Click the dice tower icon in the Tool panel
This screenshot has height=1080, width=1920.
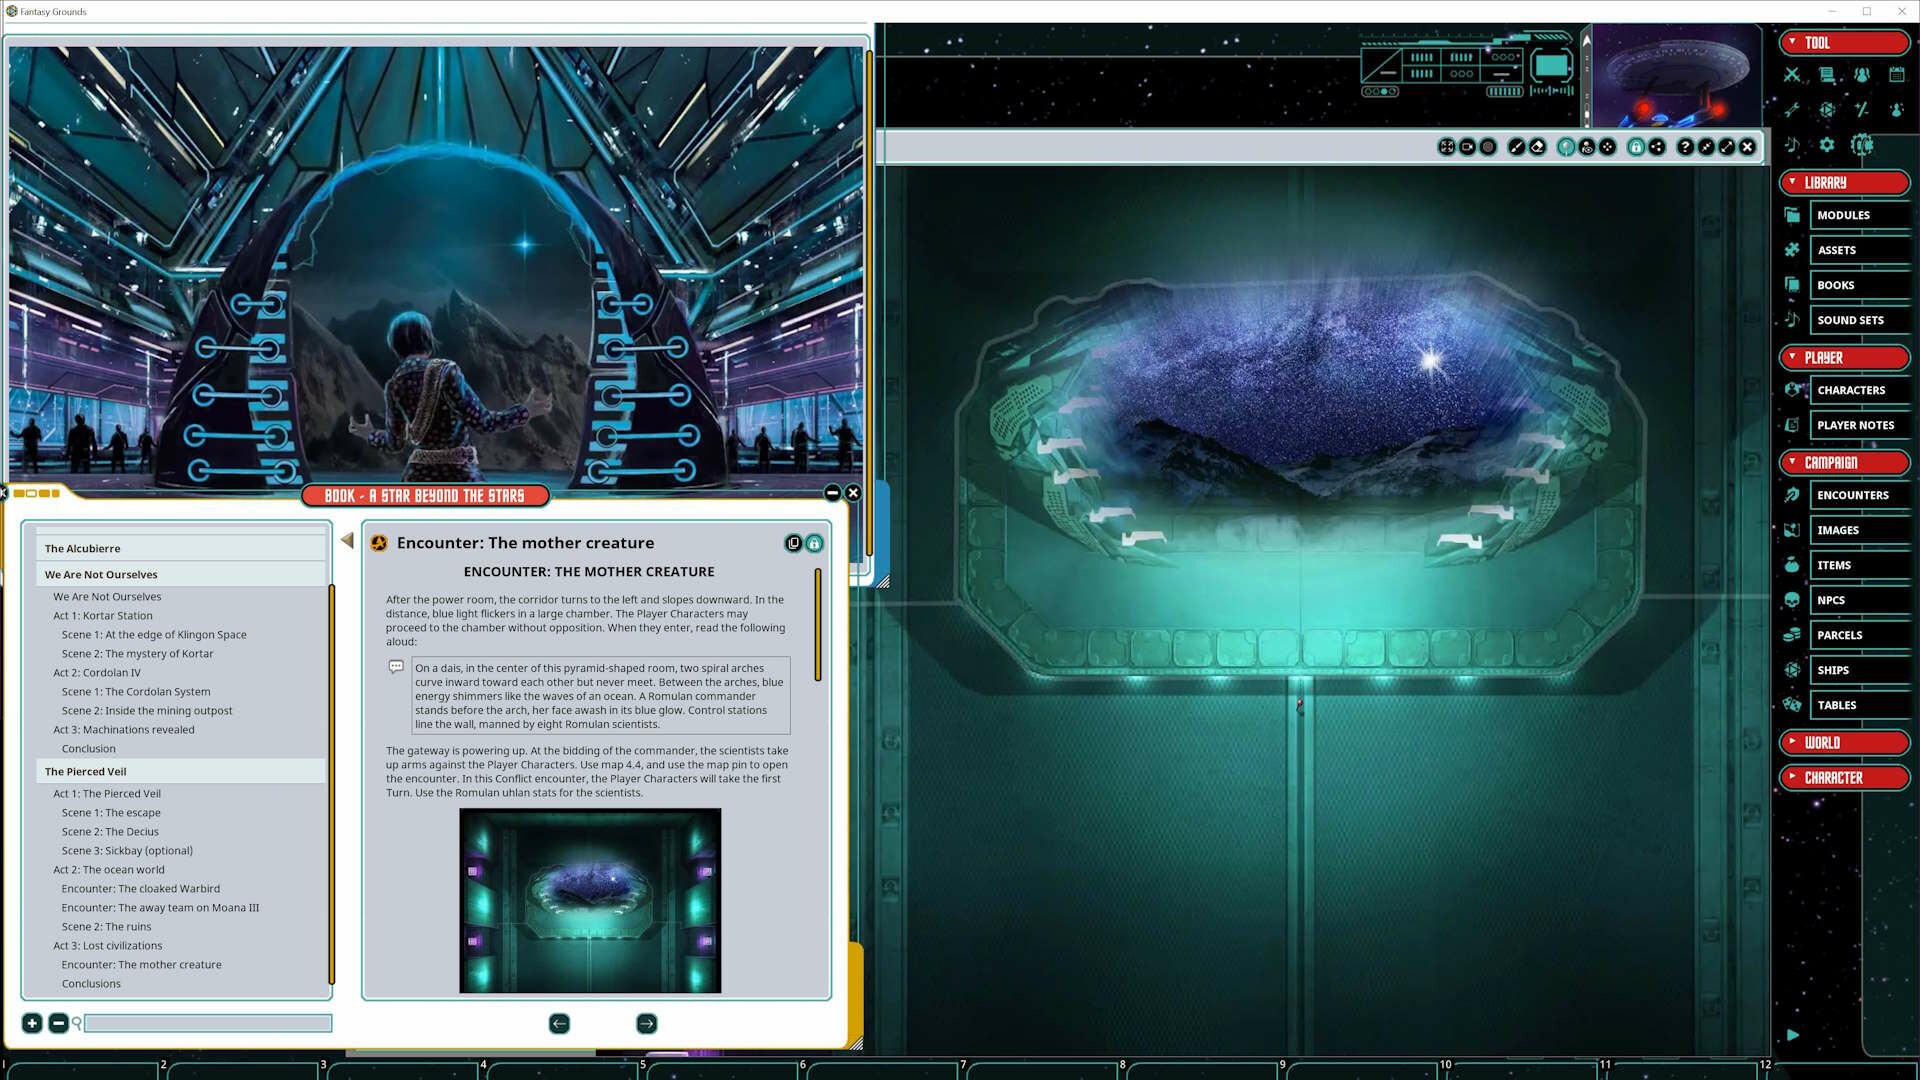[1827, 110]
